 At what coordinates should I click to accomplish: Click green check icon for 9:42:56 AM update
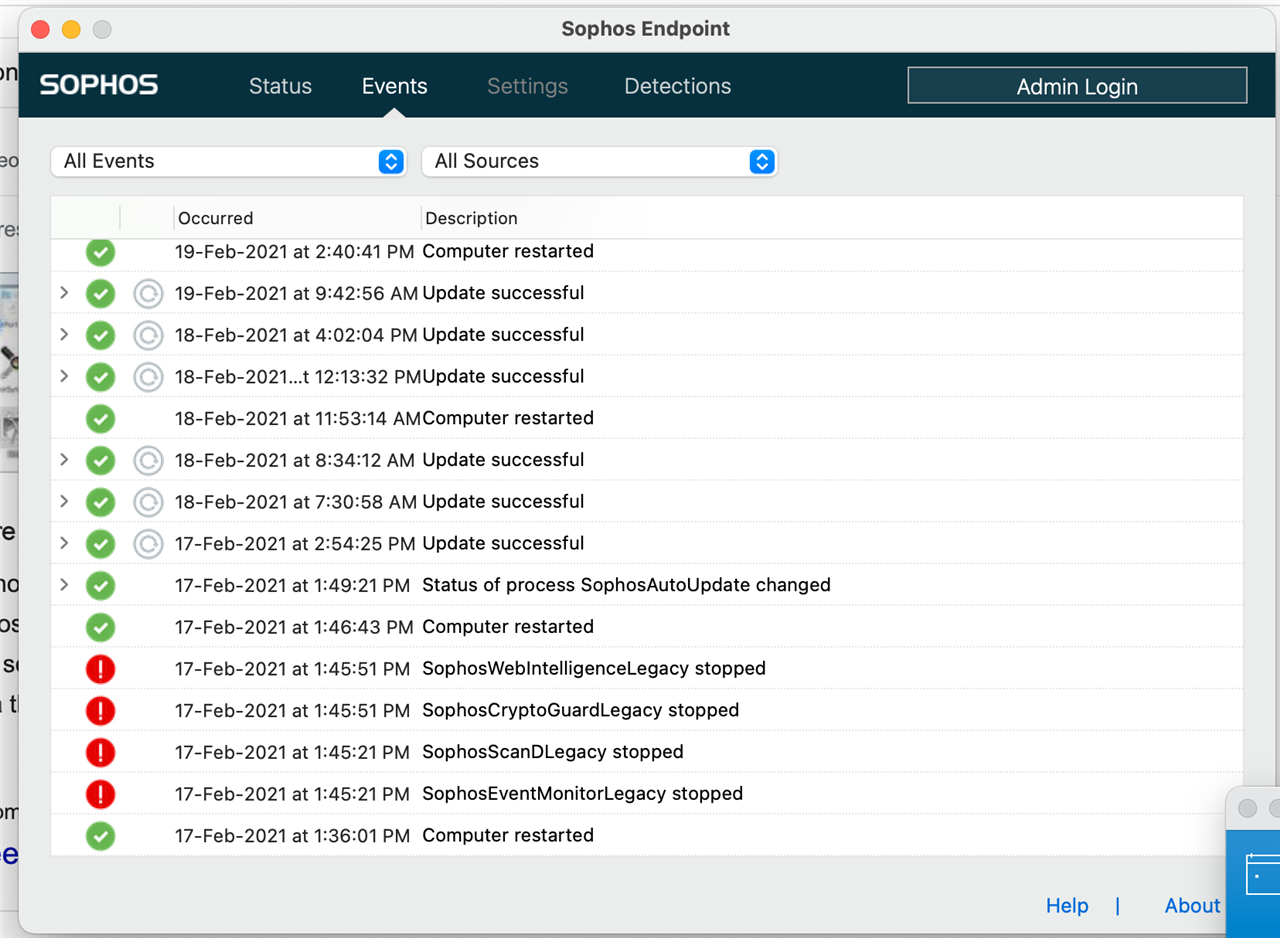(100, 293)
